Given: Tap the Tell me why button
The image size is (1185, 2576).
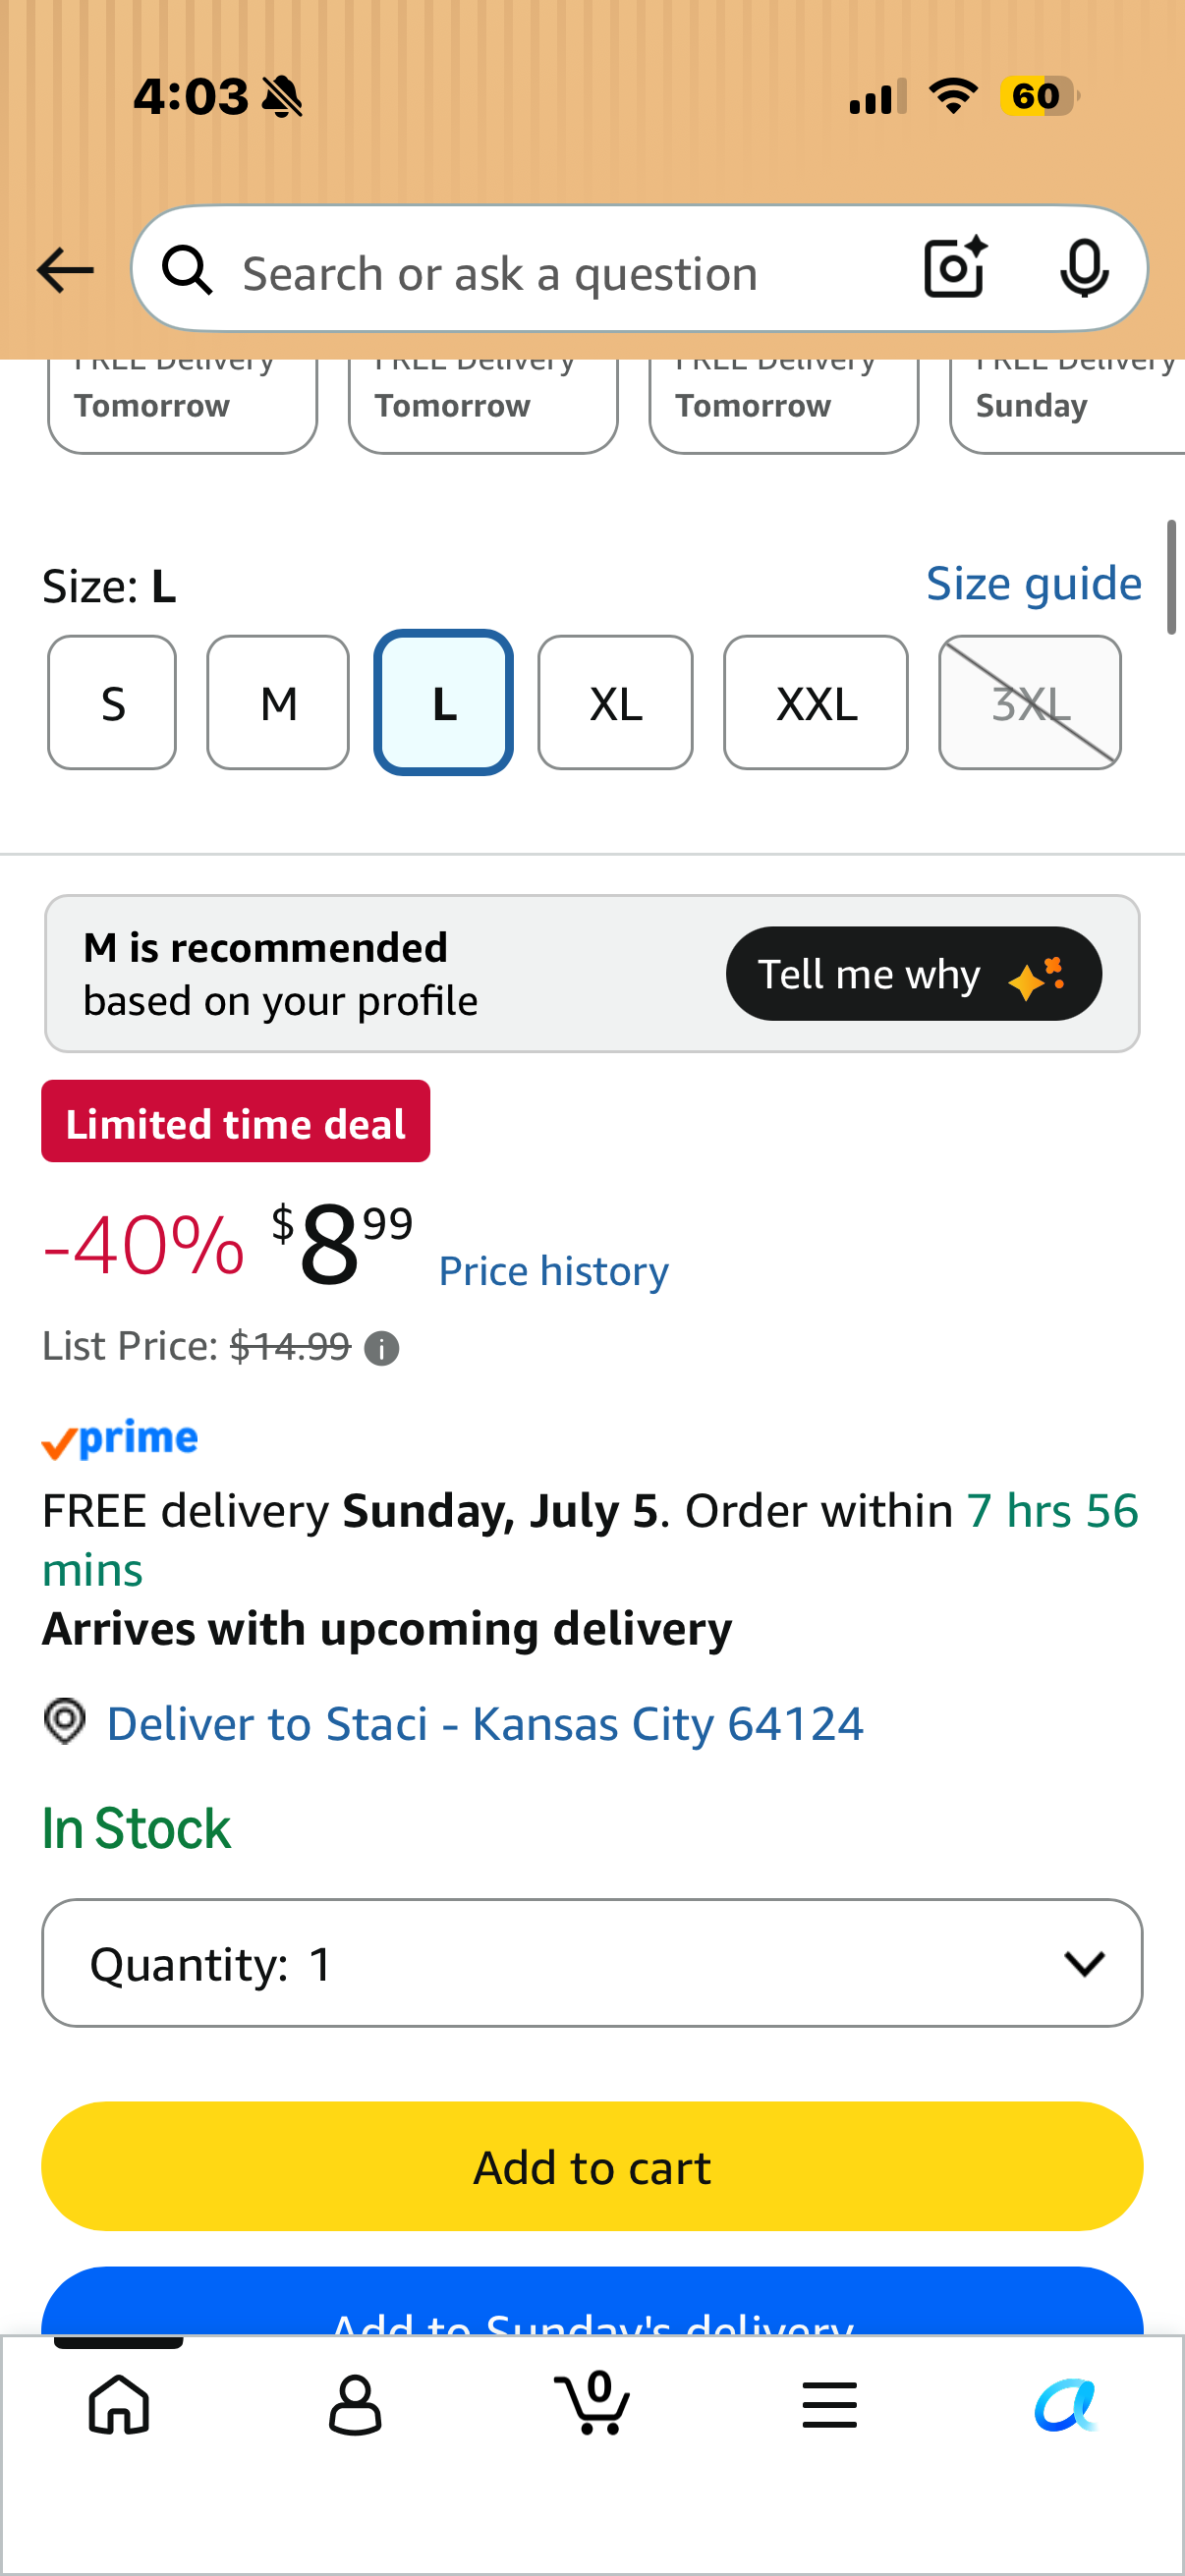Looking at the screenshot, I should (x=914, y=974).
